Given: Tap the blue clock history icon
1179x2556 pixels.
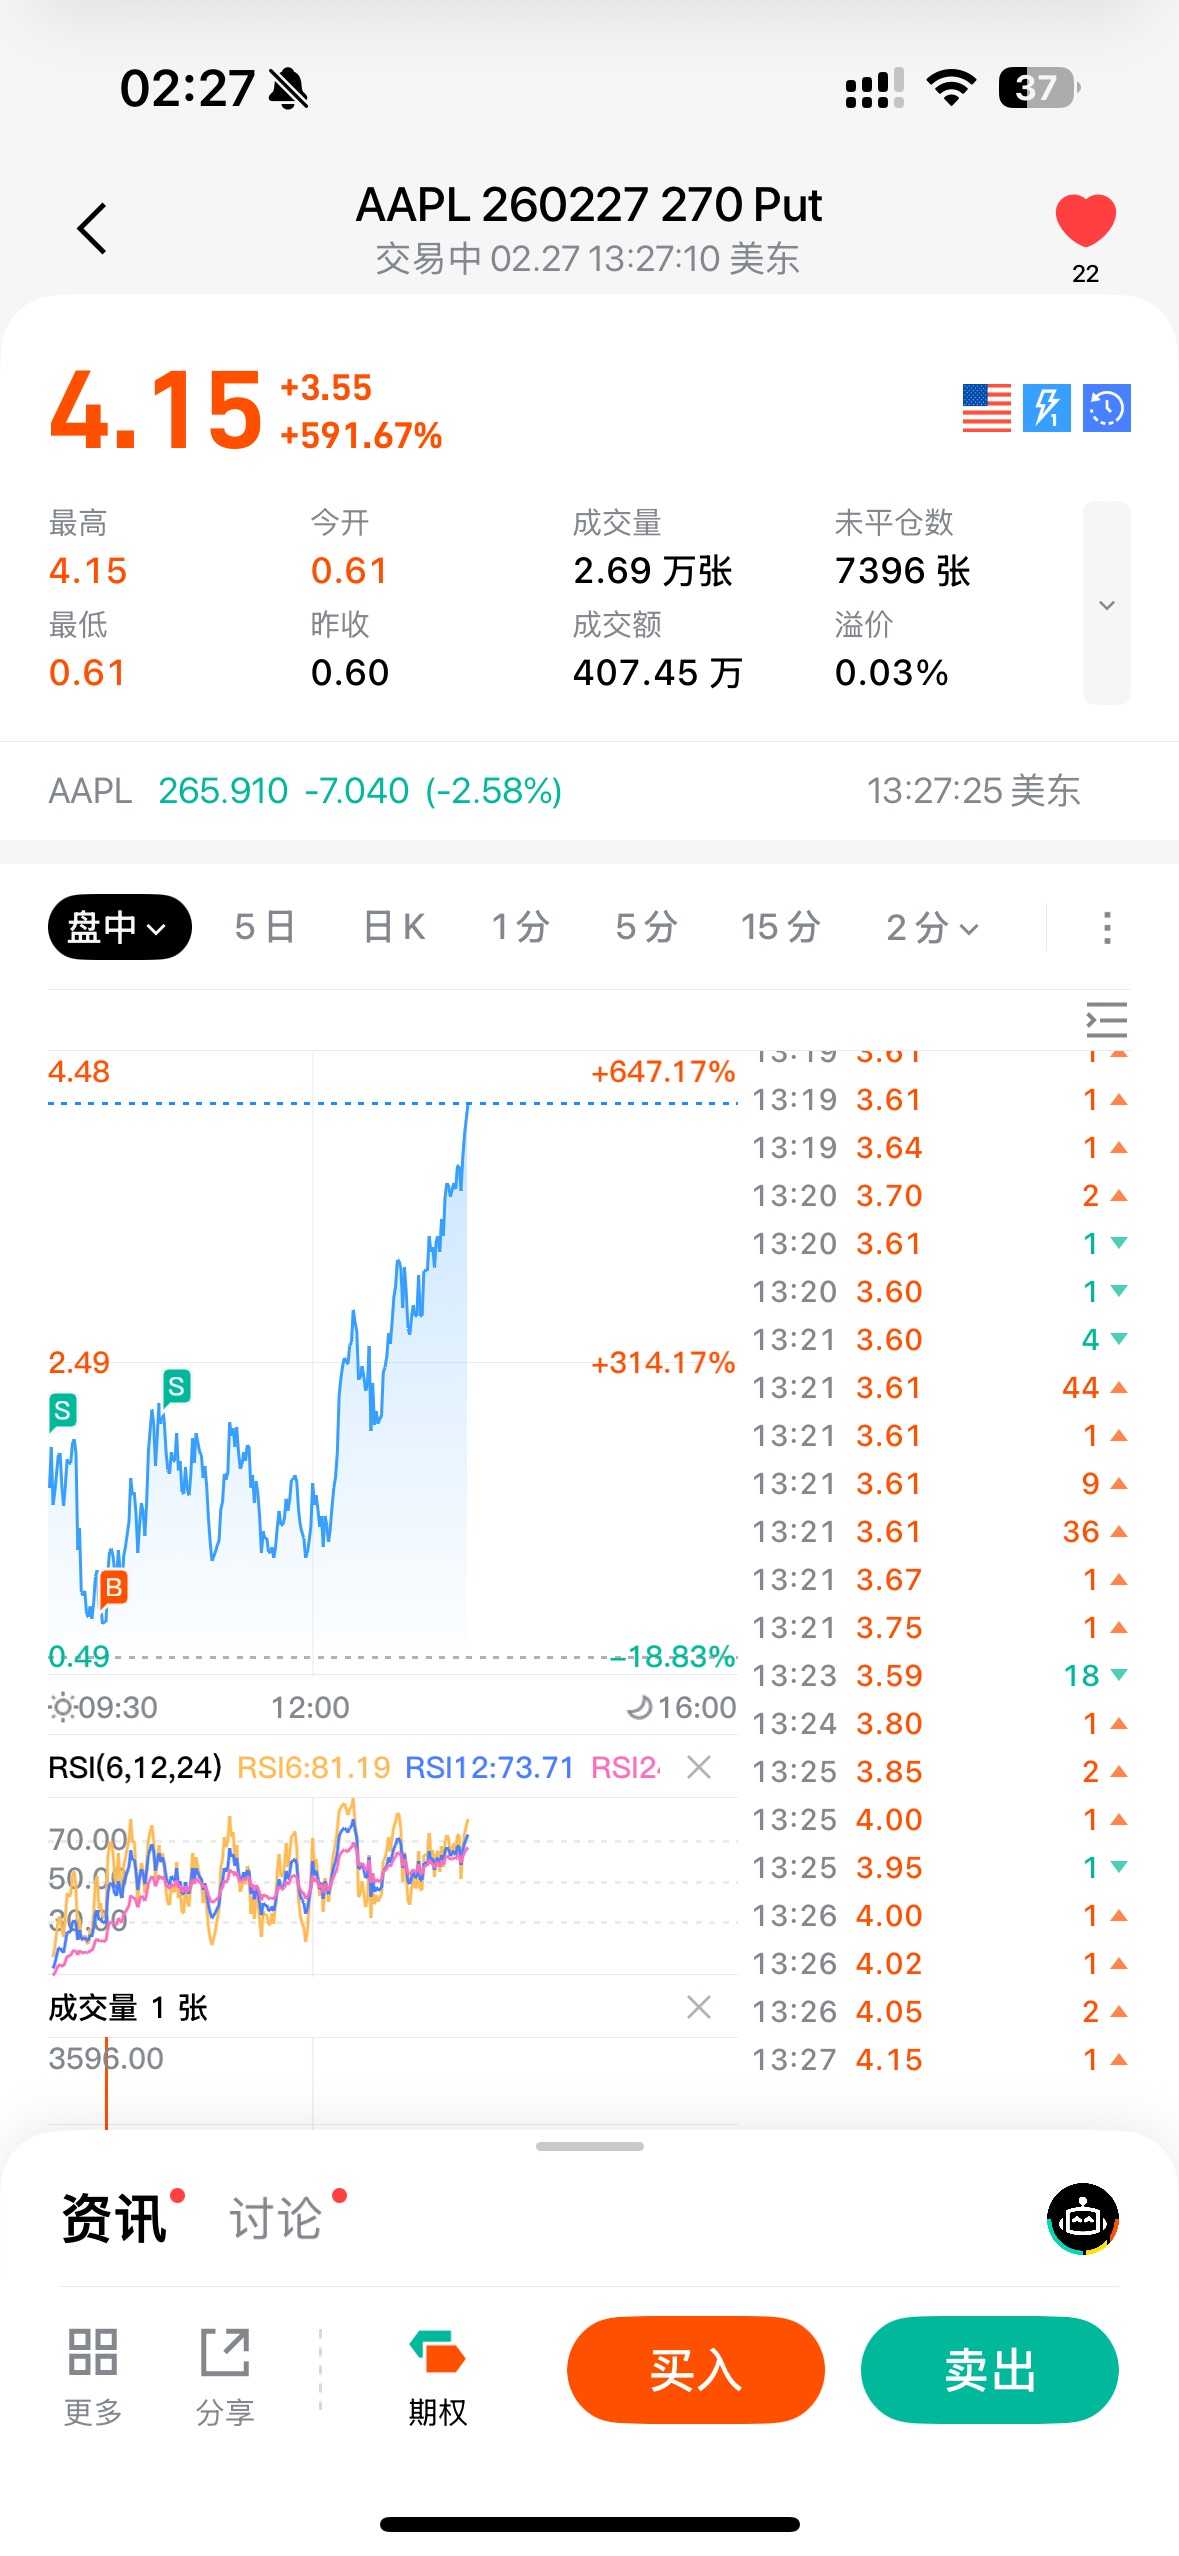Looking at the screenshot, I should click(x=1106, y=408).
